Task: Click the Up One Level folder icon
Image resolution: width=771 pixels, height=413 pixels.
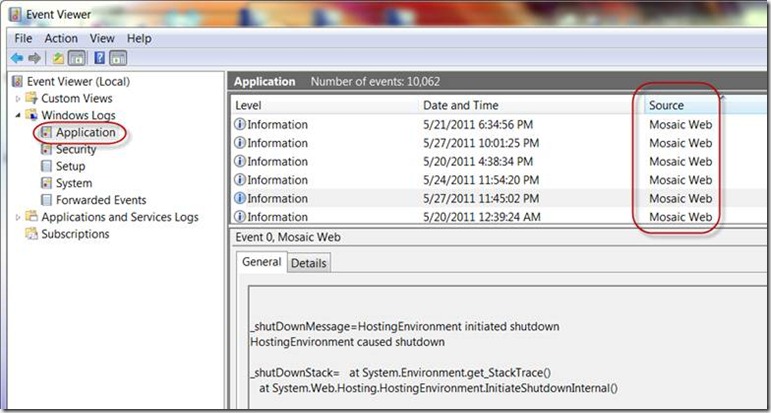Action: 58,58
